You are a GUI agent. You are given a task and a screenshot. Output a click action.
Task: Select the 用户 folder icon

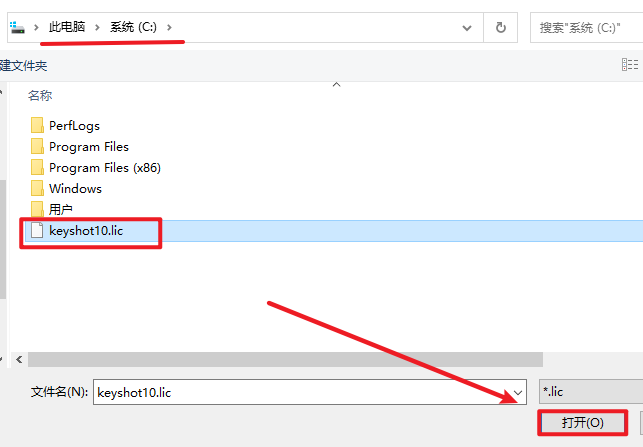point(37,209)
